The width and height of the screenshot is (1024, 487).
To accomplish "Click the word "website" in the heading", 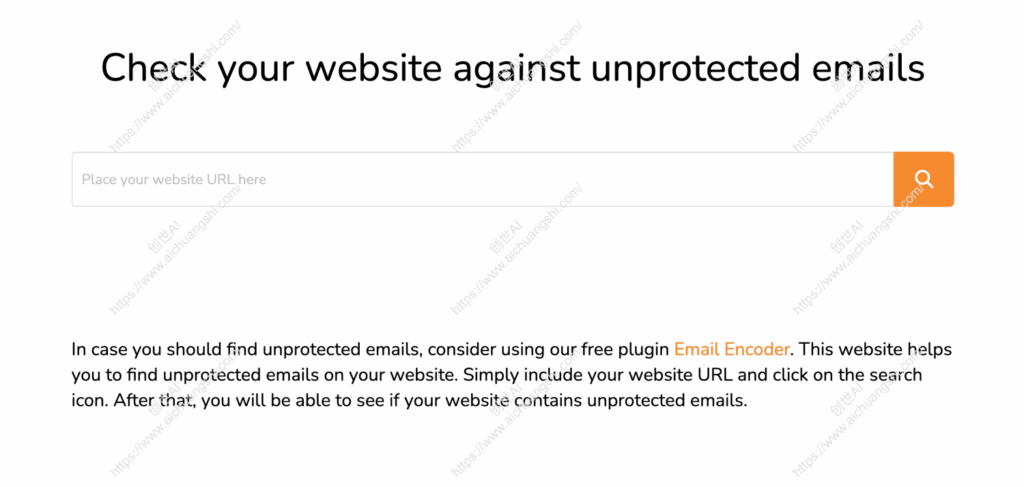I will click(x=373, y=69).
